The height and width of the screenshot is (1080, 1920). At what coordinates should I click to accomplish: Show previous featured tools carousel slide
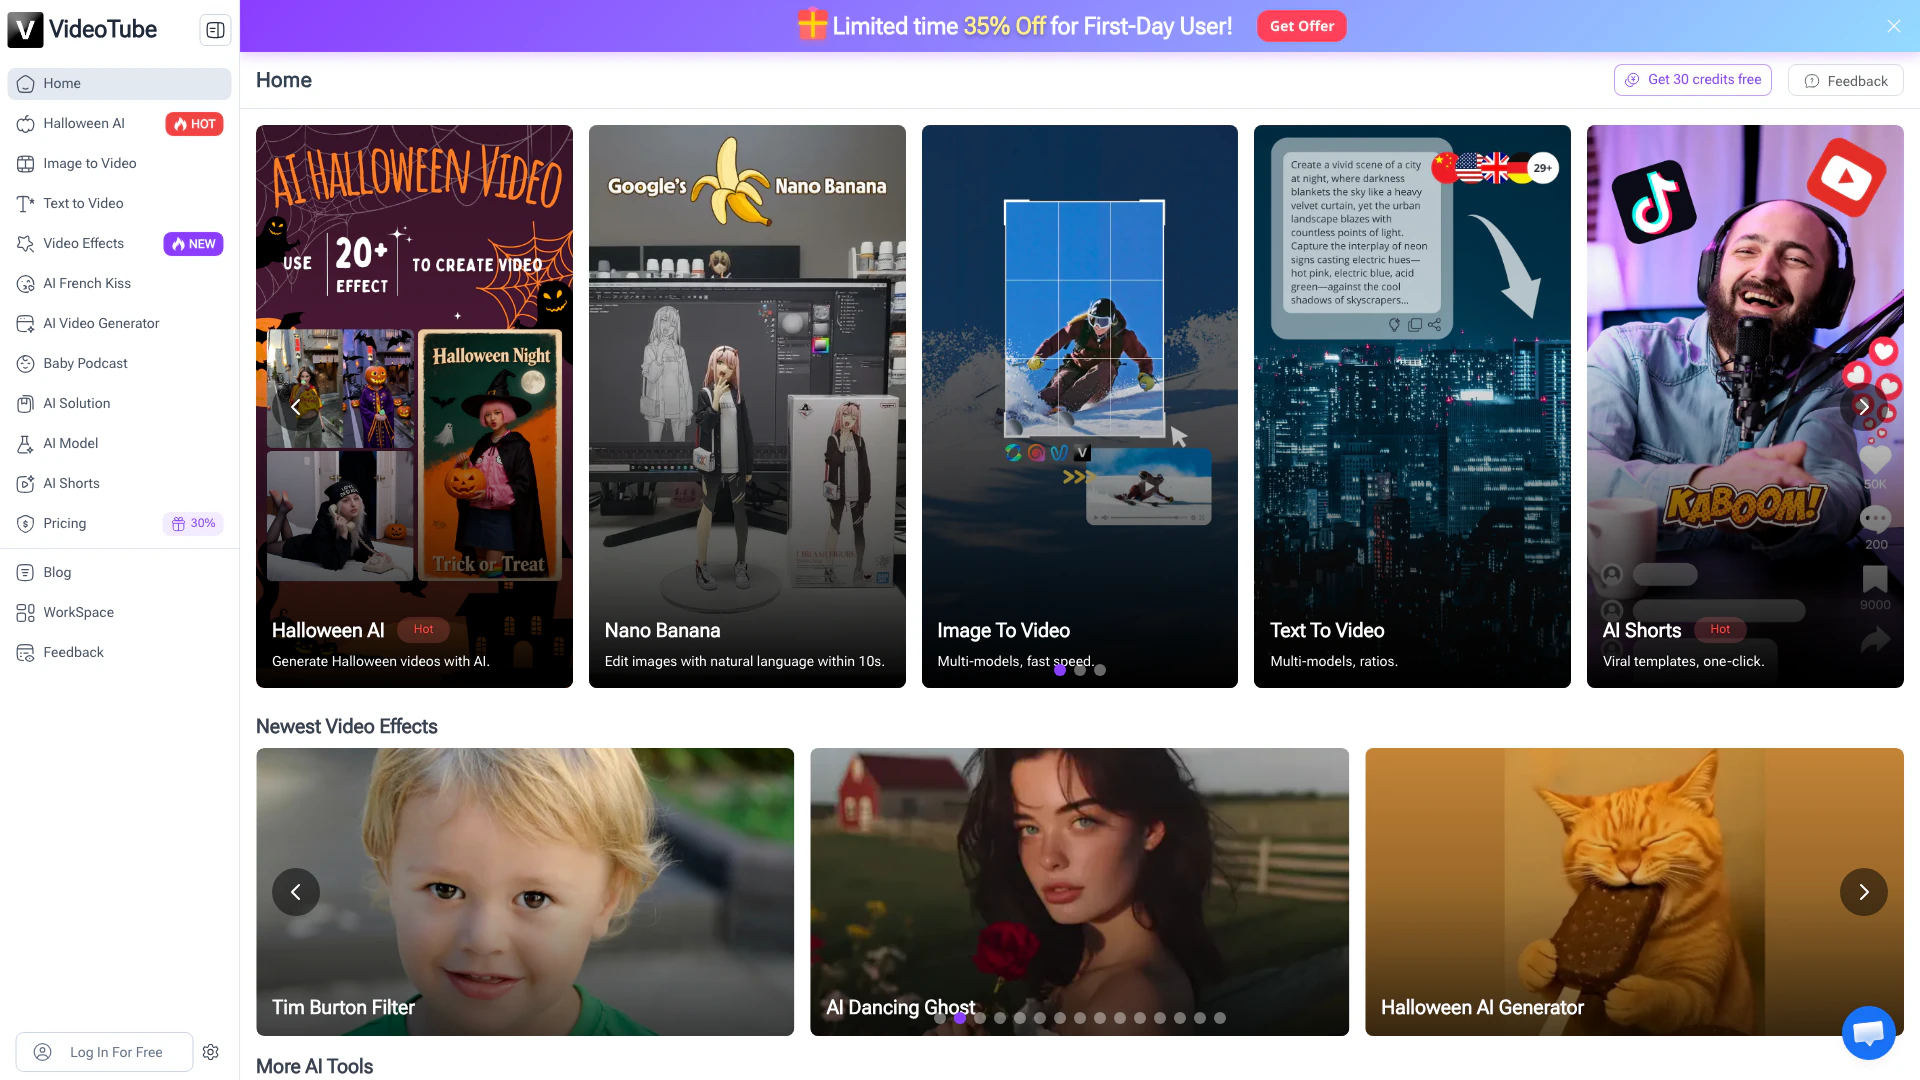(x=296, y=407)
